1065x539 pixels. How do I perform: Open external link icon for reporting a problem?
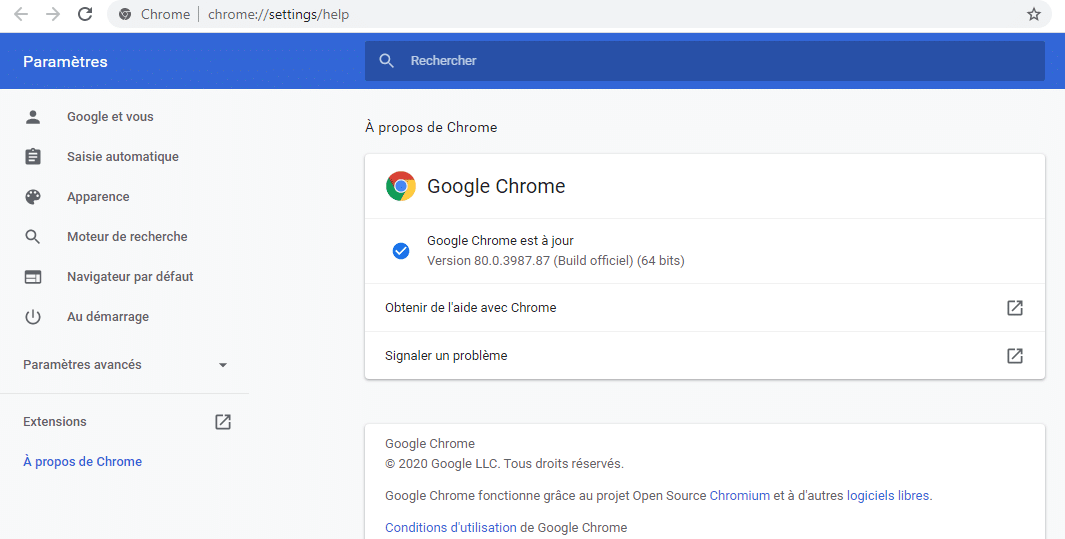[x=1015, y=356]
